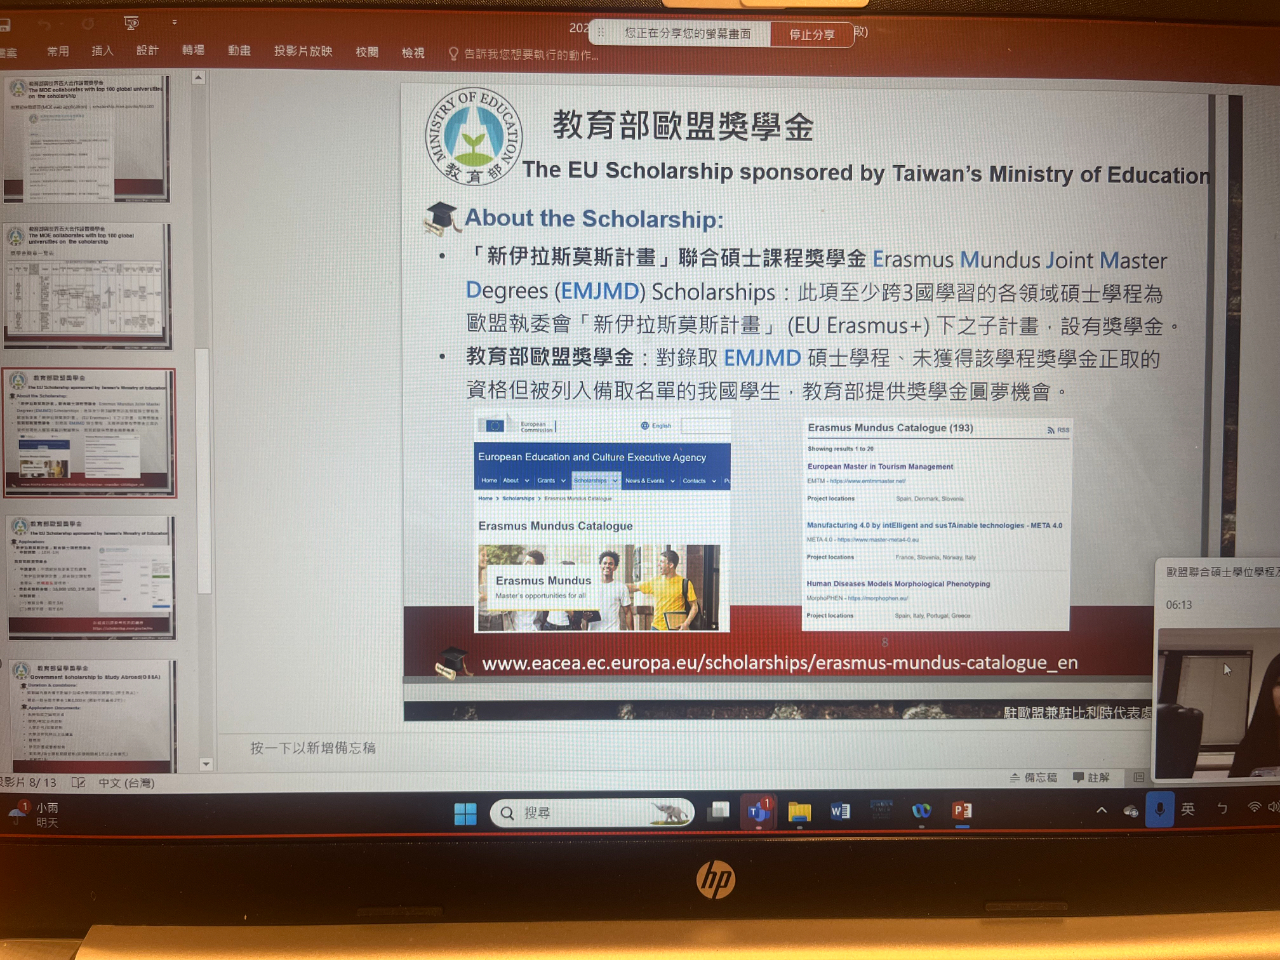
Task: Toggle the microphone icon in system tray
Action: click(x=1159, y=808)
